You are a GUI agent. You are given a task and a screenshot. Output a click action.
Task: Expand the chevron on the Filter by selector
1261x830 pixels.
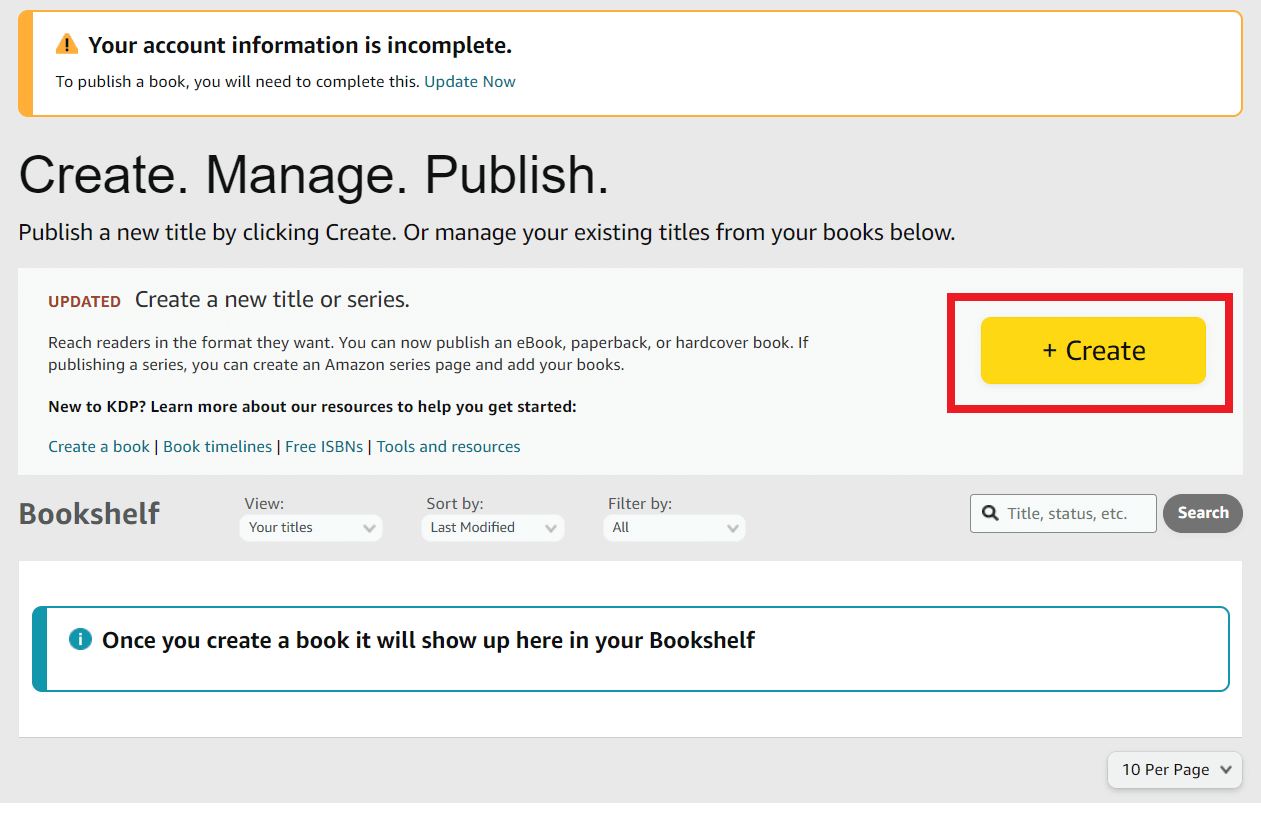coord(734,527)
